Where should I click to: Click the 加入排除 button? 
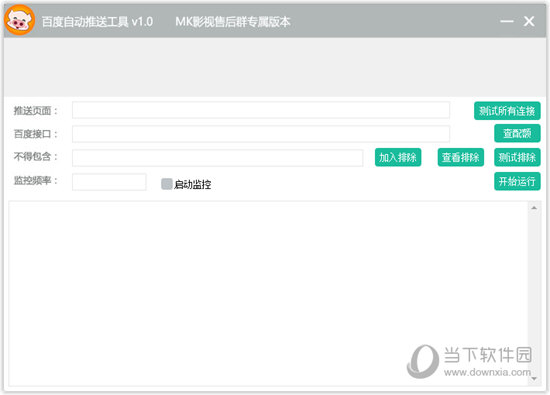pos(398,157)
